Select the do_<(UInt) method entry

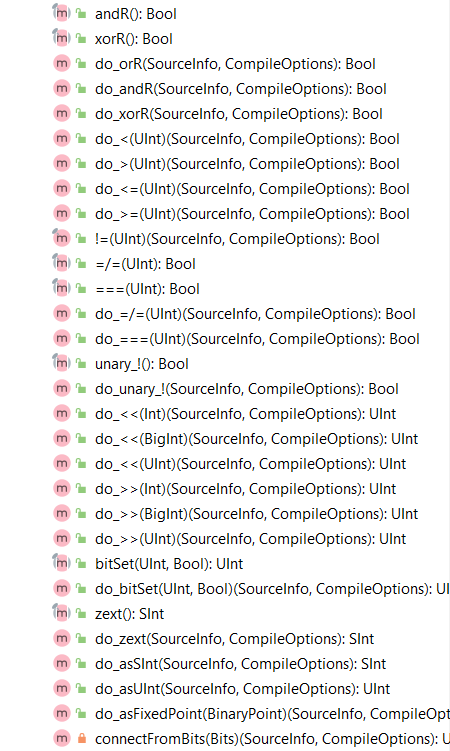click(247, 139)
